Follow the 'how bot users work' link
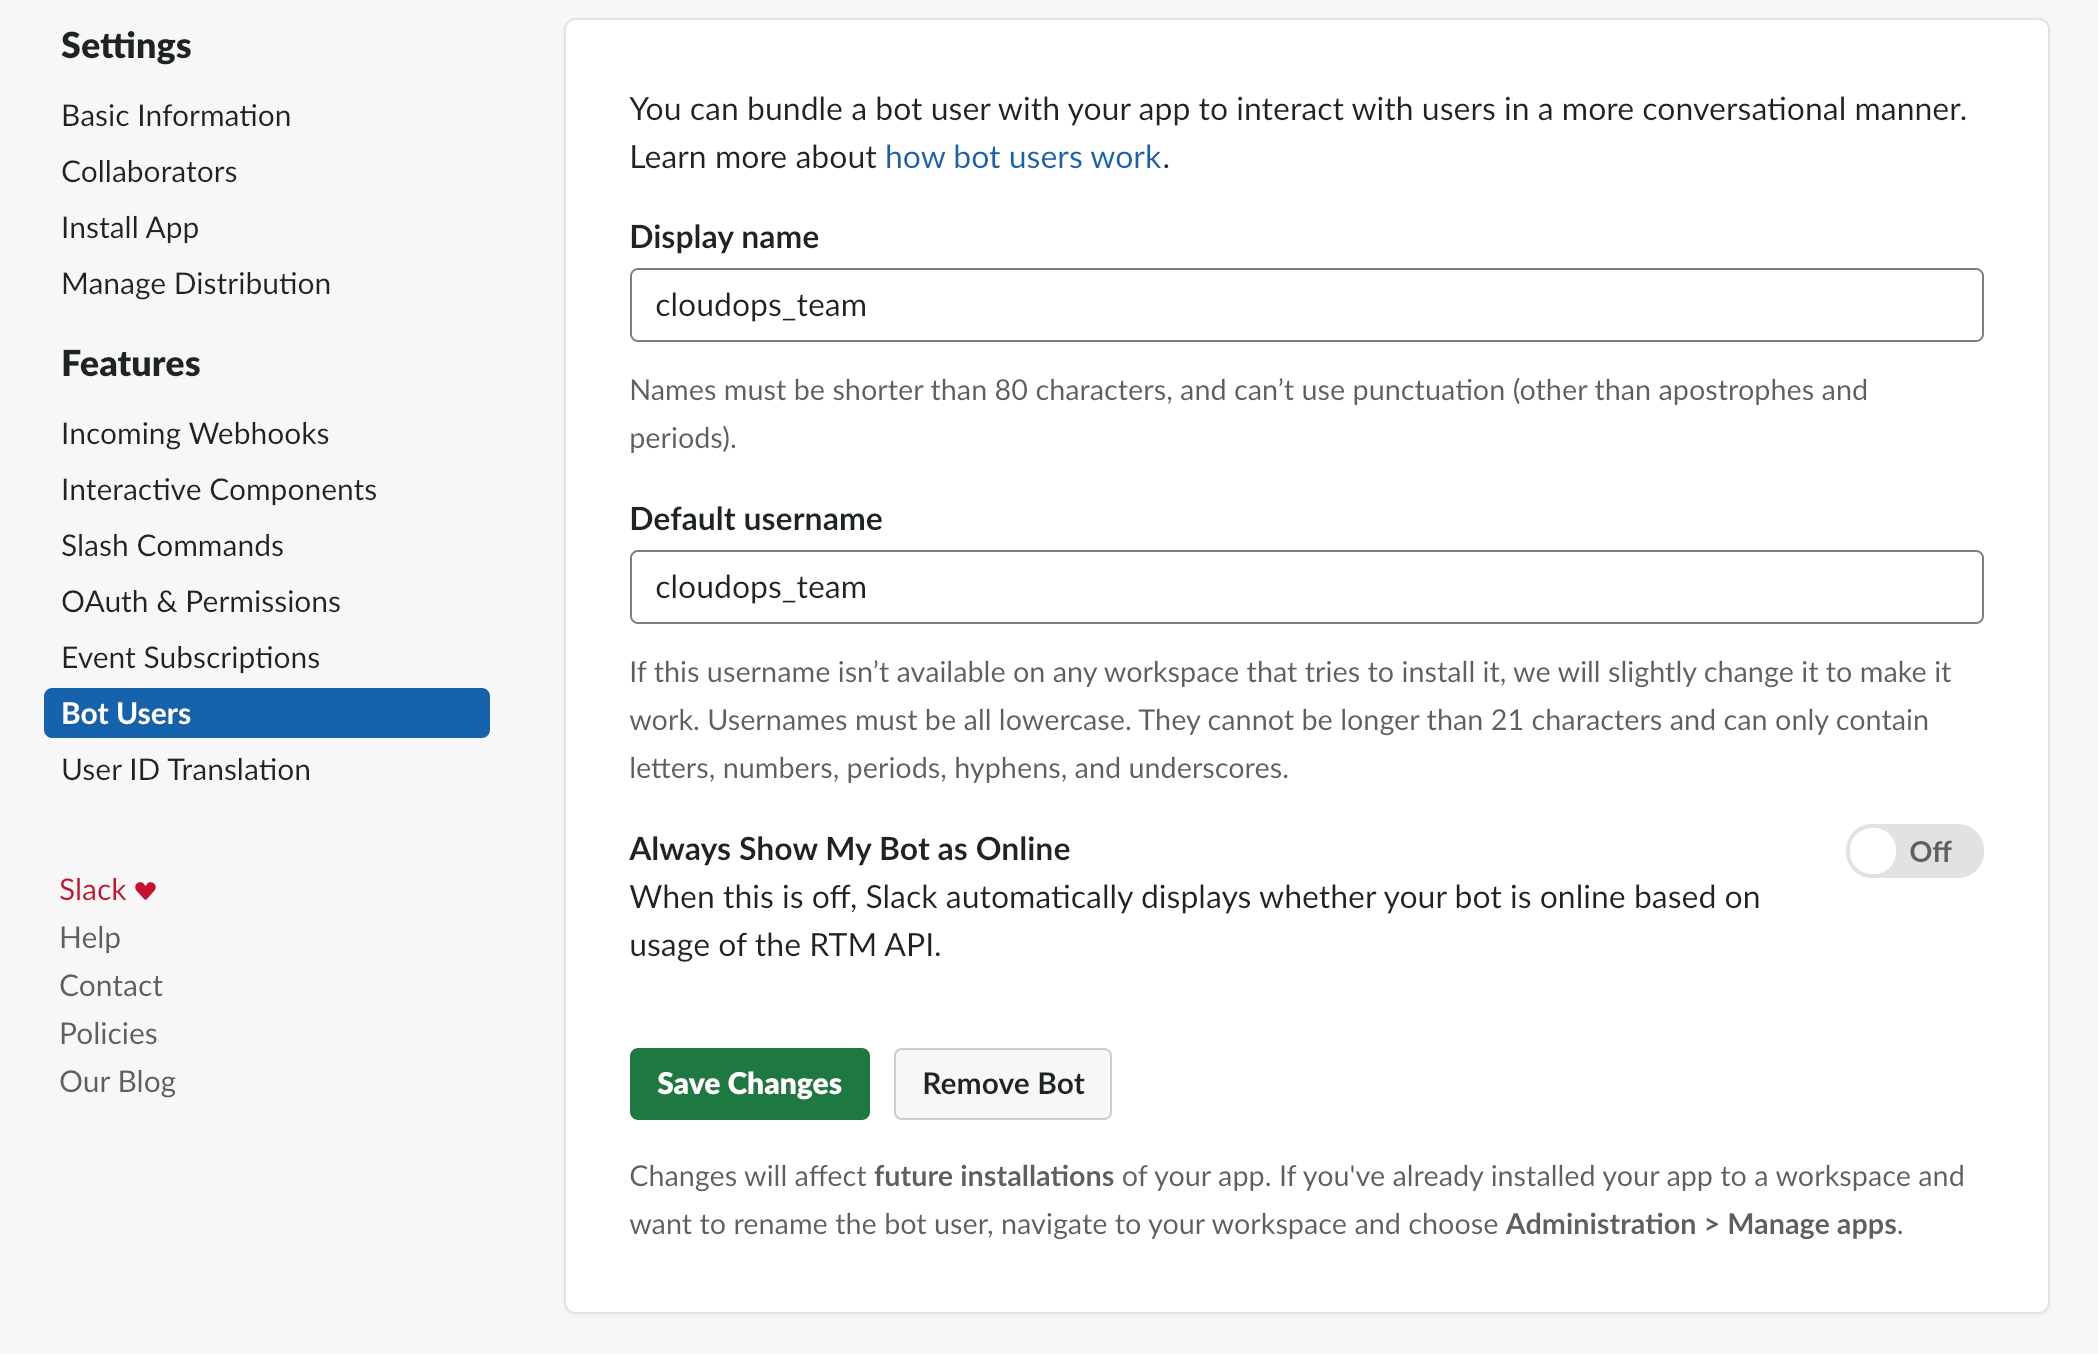 [x=1022, y=157]
